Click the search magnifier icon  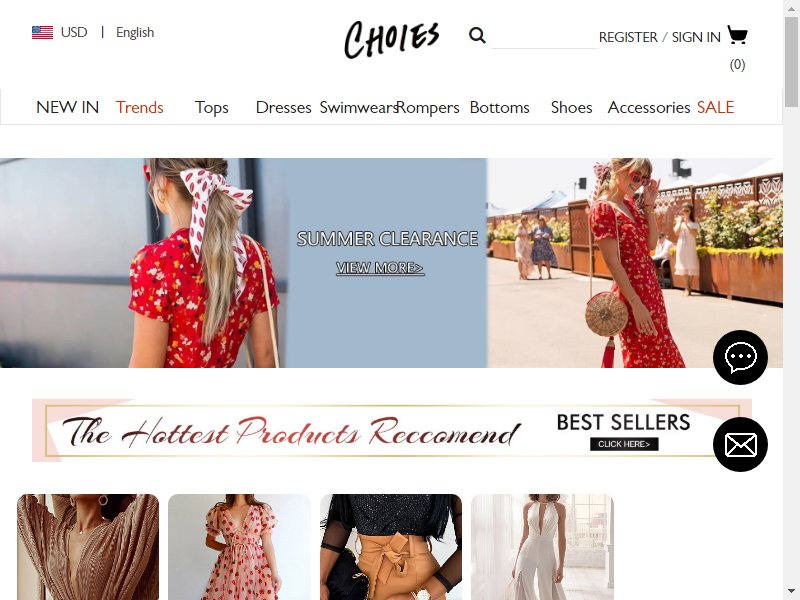click(x=477, y=35)
